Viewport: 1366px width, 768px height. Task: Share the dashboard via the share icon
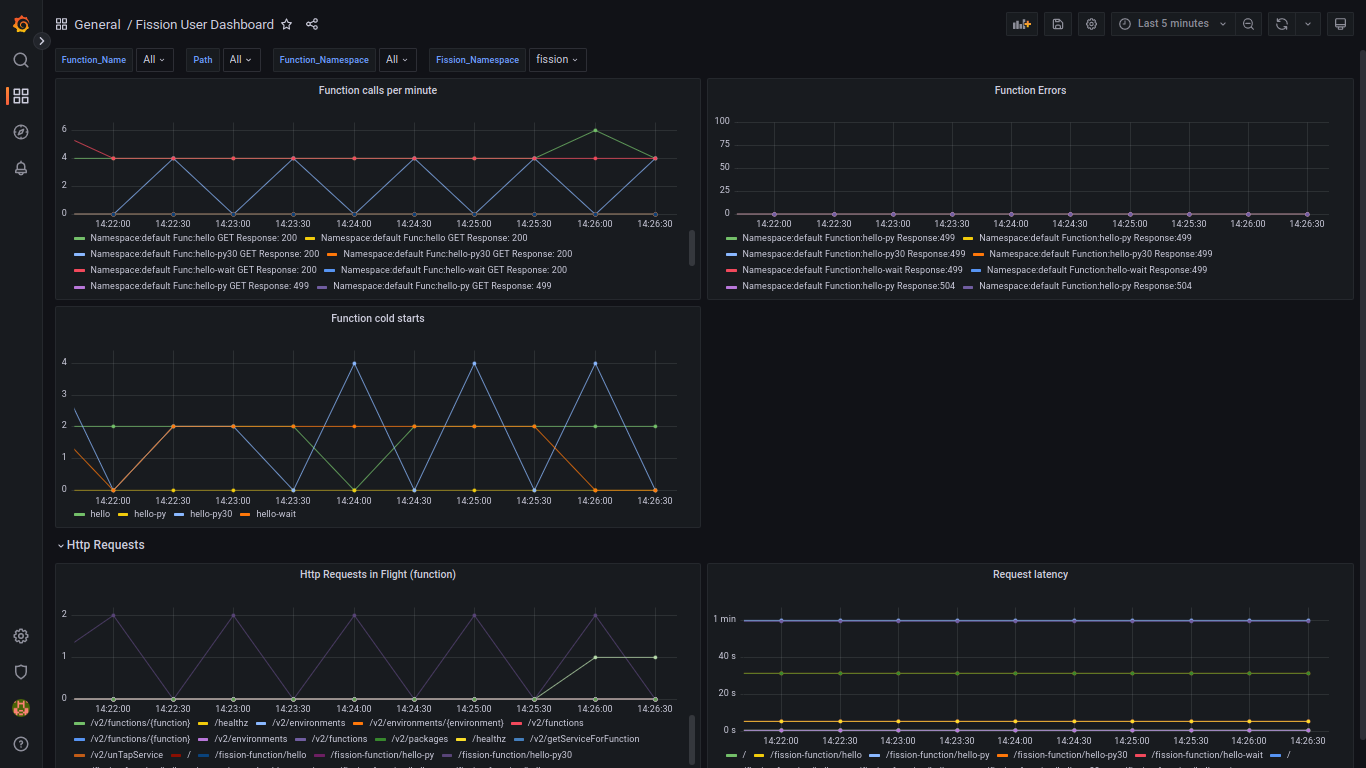[x=311, y=23]
